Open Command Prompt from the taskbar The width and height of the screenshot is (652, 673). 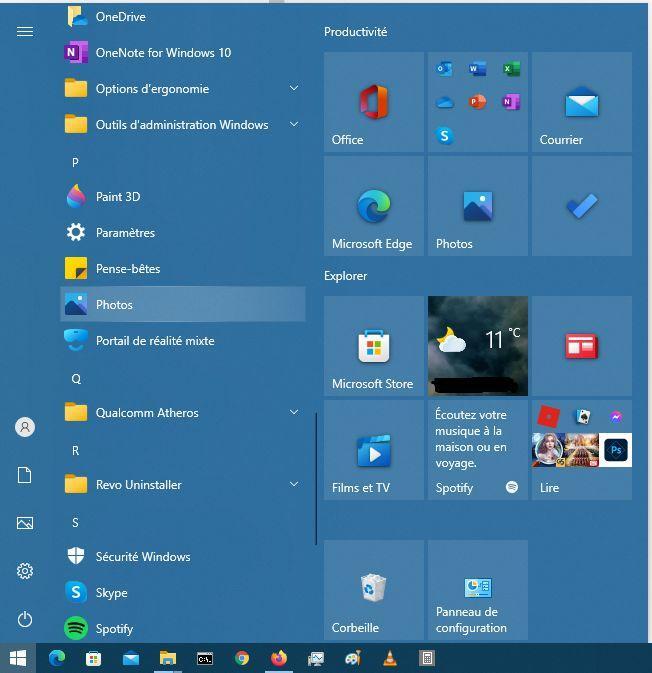pyautogui.click(x=205, y=658)
